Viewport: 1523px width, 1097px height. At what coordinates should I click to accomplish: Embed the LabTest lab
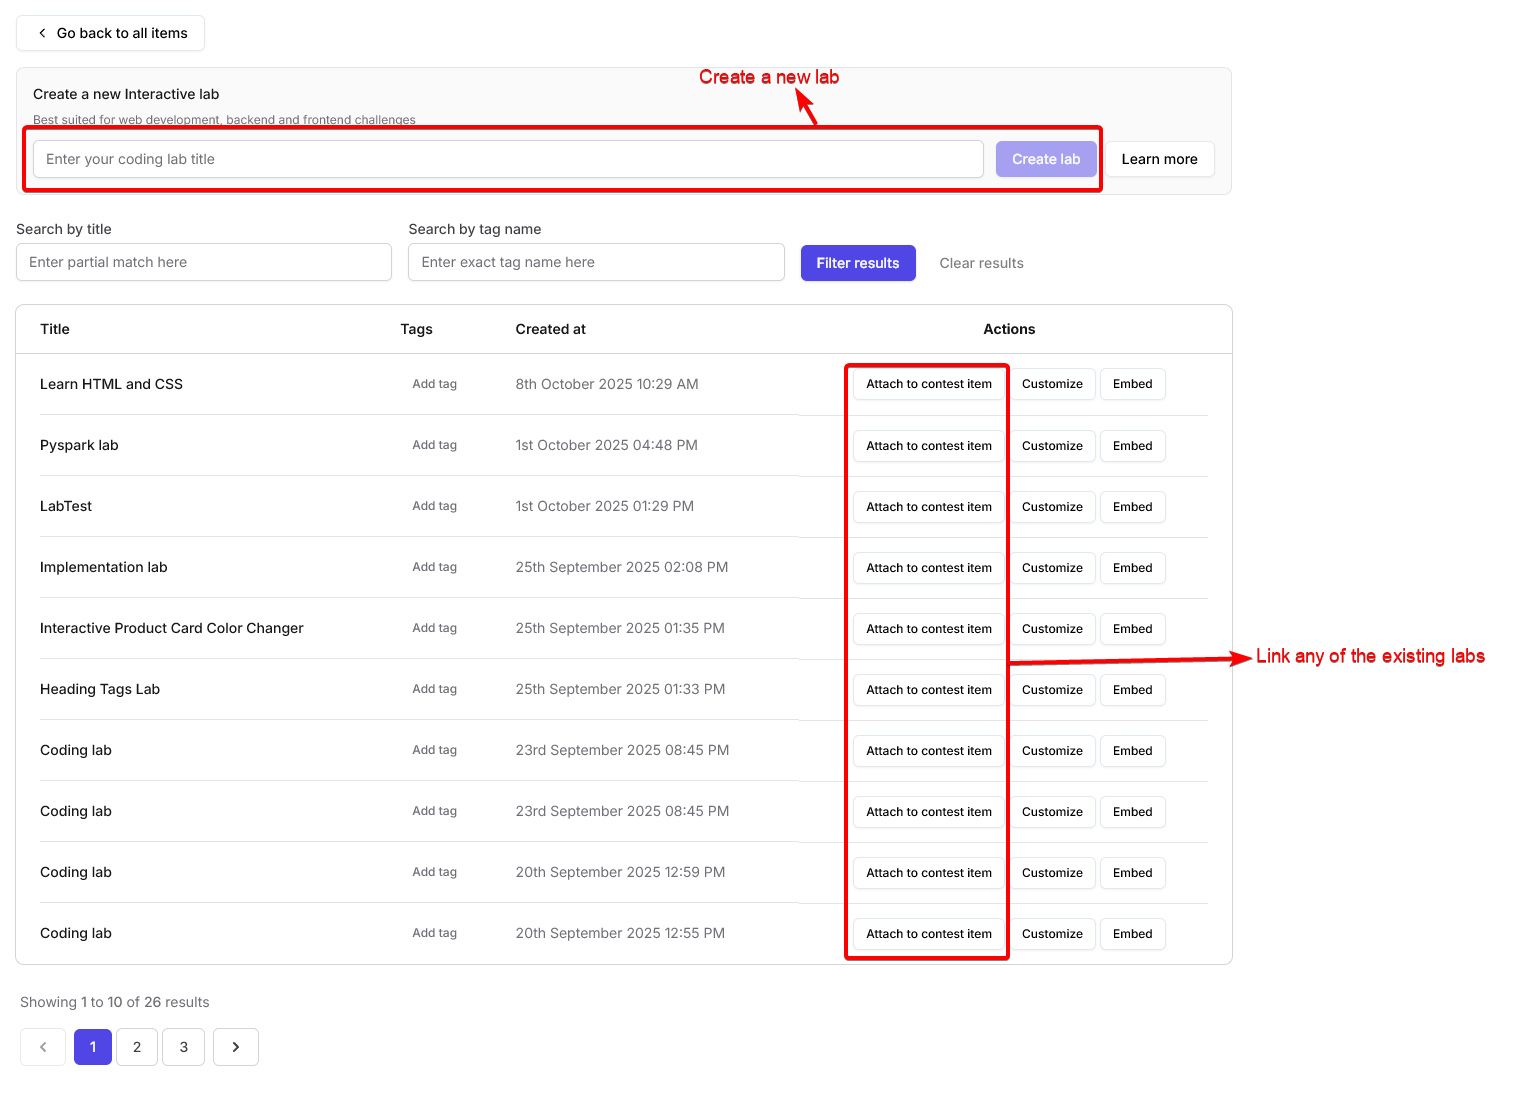(1132, 507)
